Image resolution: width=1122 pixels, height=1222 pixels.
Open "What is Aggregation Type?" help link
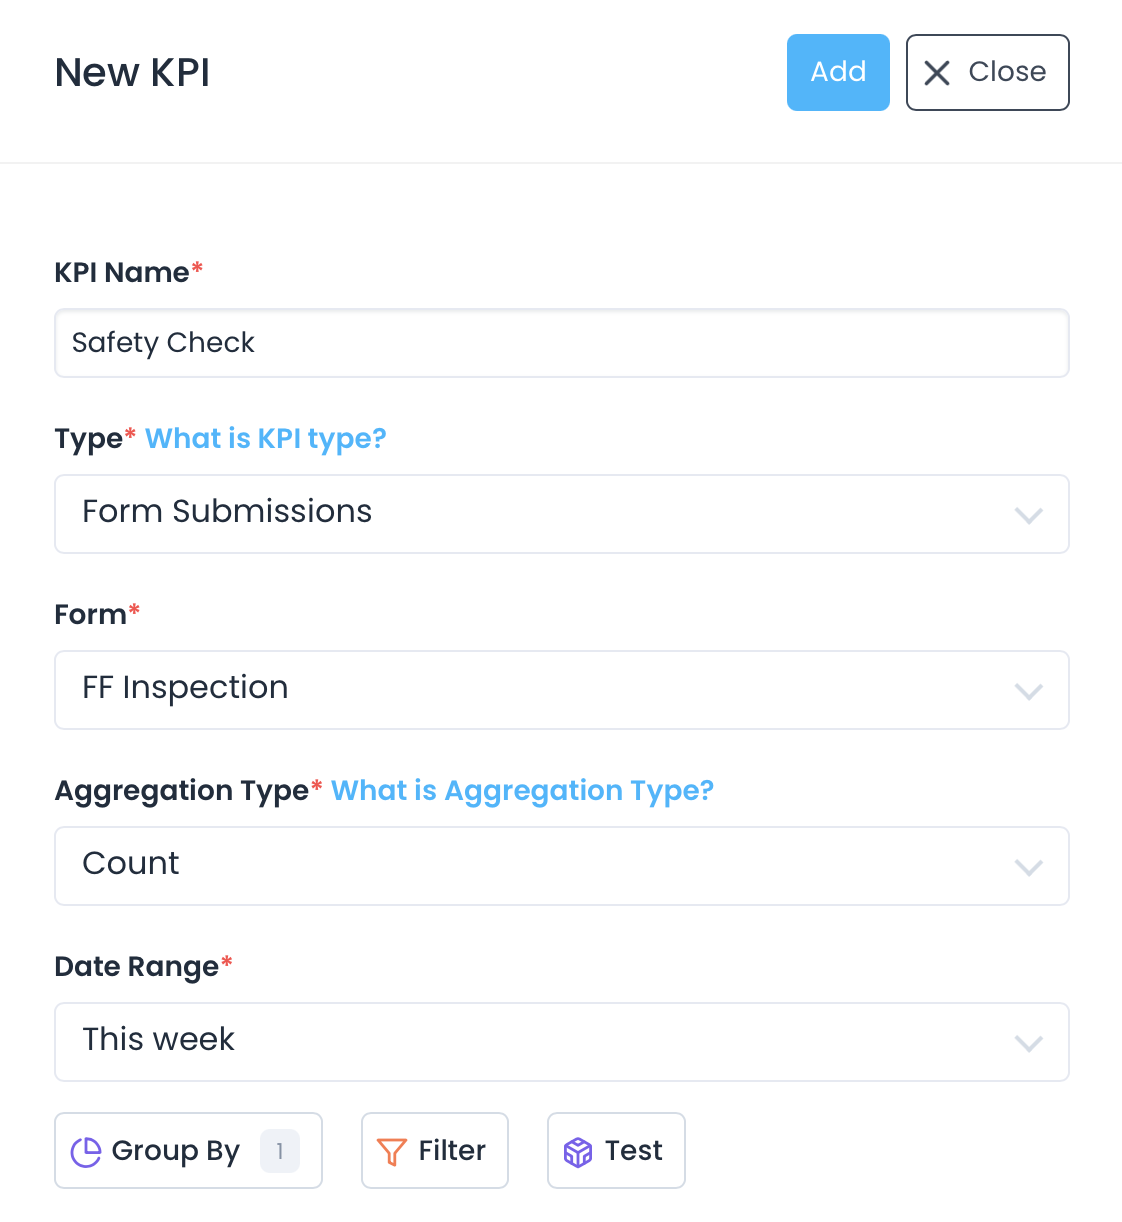[x=522, y=791]
